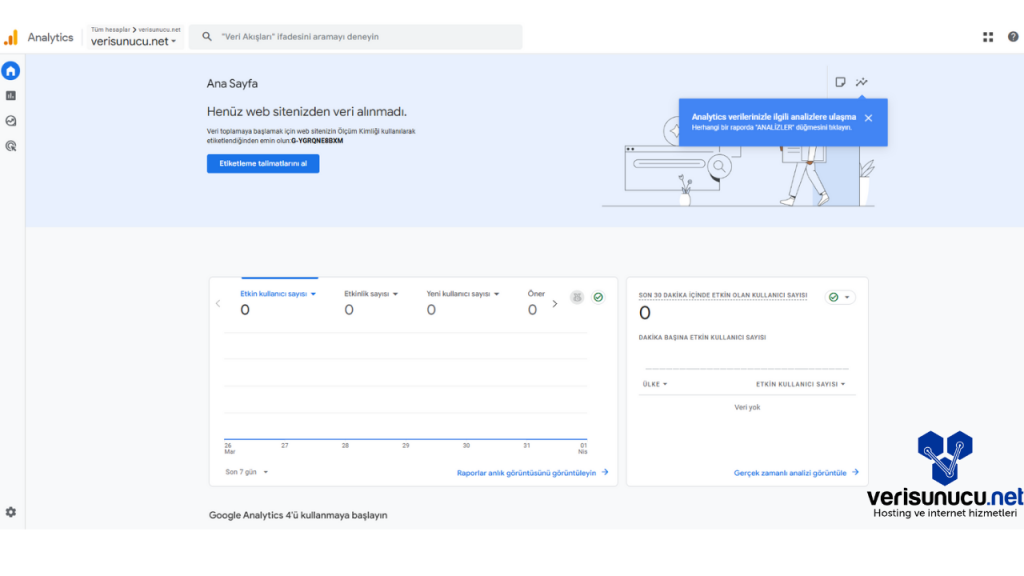Image resolution: width=1024 pixels, height=576 pixels.
Task: Click the customize report note icon
Action: click(x=840, y=82)
